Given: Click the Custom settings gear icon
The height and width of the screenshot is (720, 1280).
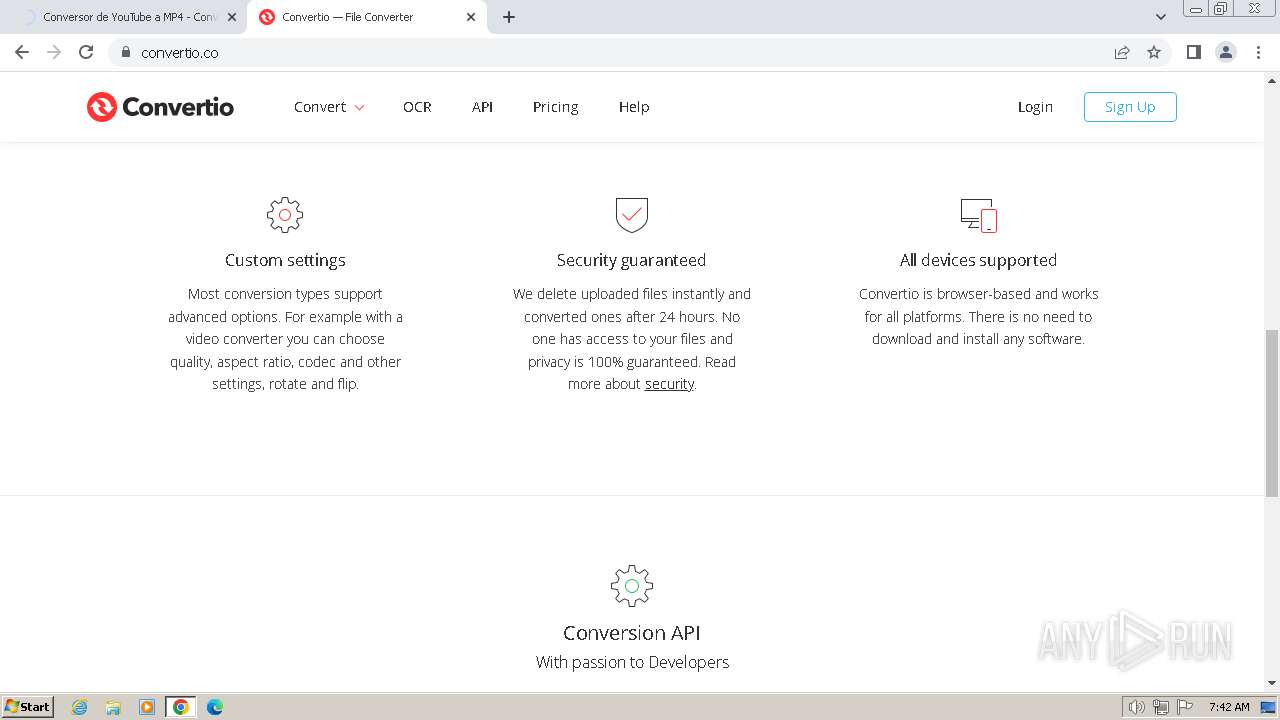Looking at the screenshot, I should pos(285,215).
